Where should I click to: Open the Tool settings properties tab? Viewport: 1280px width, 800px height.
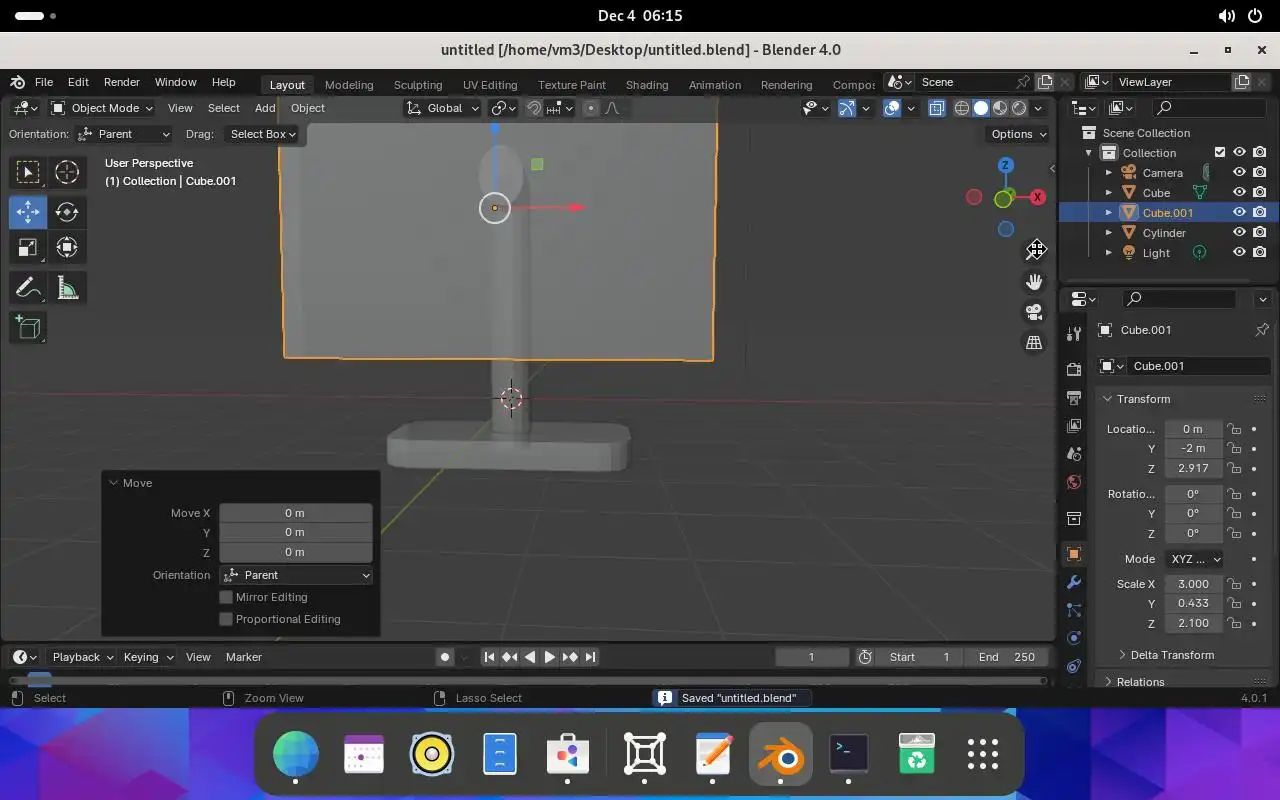[x=1074, y=333]
